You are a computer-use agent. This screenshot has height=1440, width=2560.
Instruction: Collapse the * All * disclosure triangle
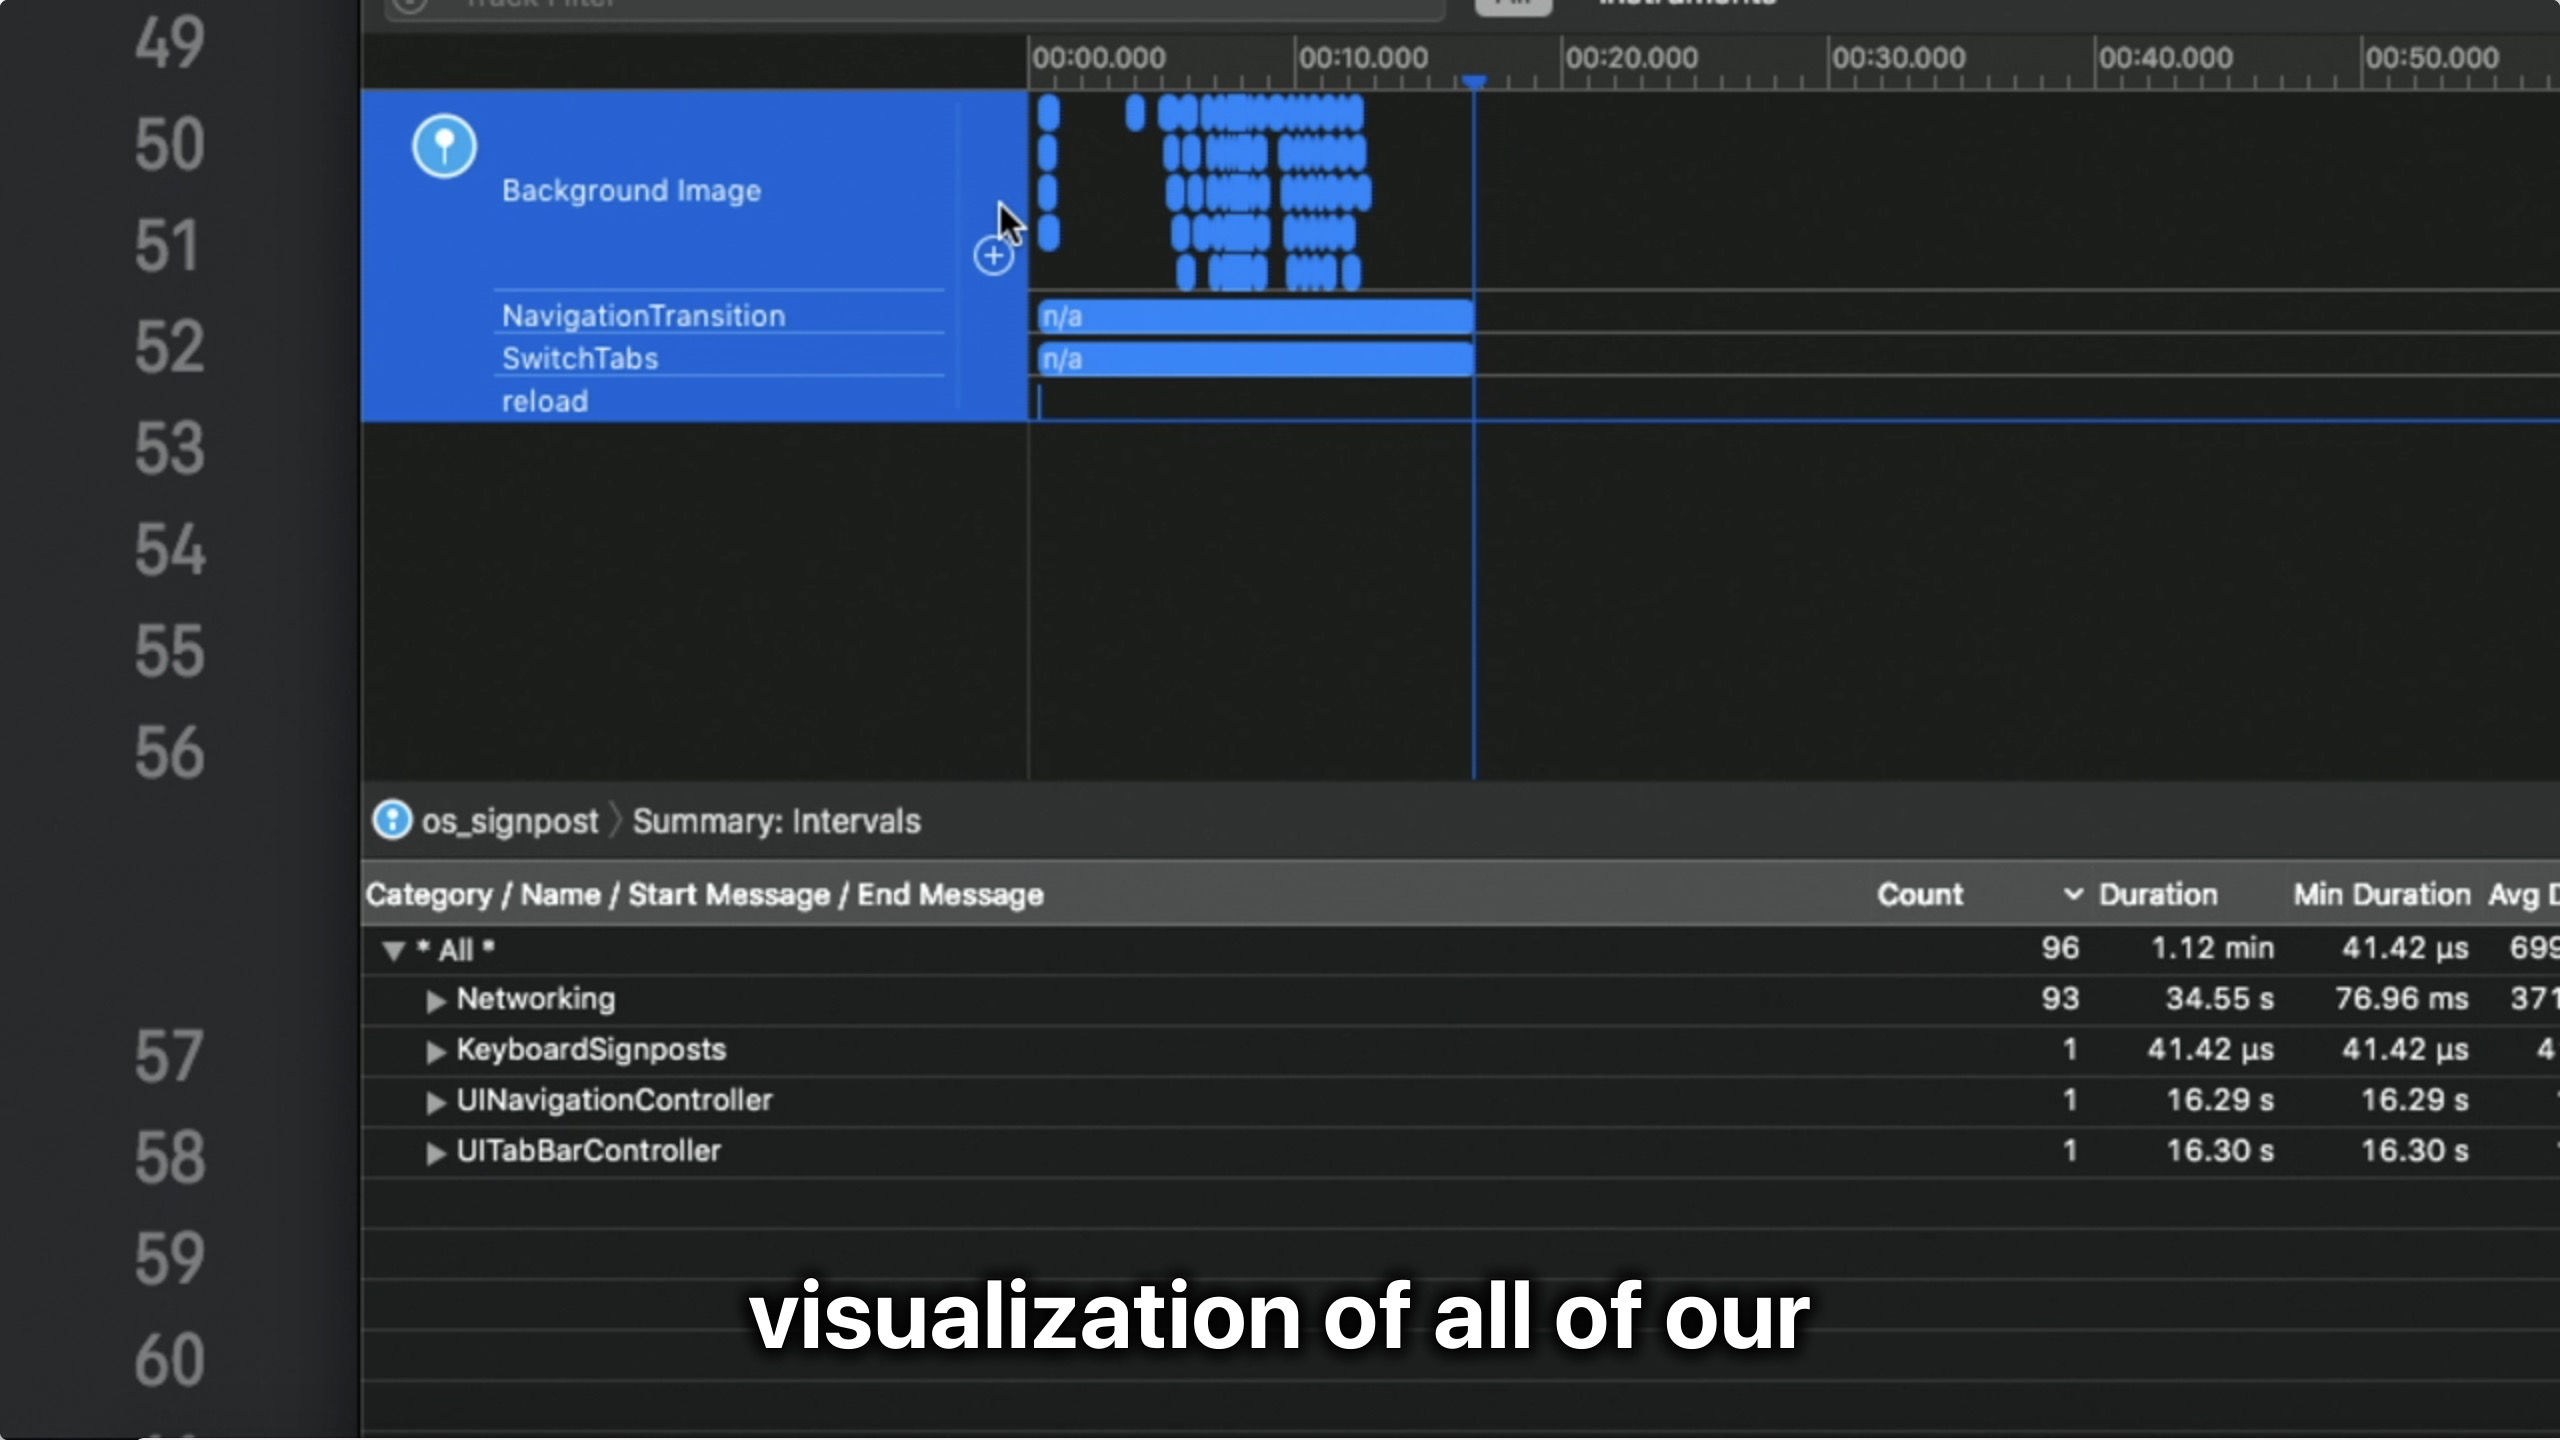[x=393, y=950]
